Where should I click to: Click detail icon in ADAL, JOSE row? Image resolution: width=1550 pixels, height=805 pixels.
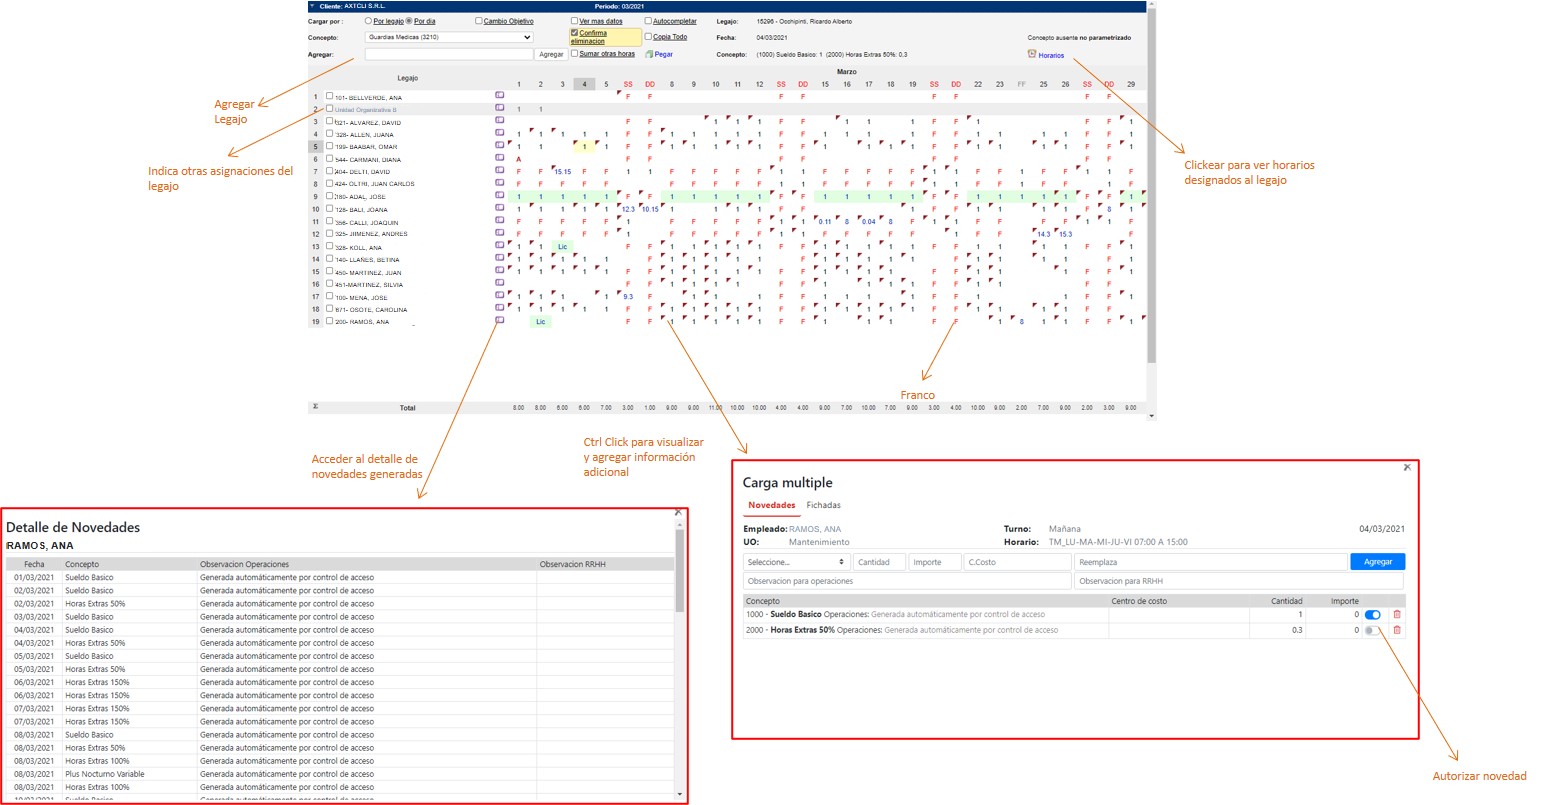click(x=500, y=196)
